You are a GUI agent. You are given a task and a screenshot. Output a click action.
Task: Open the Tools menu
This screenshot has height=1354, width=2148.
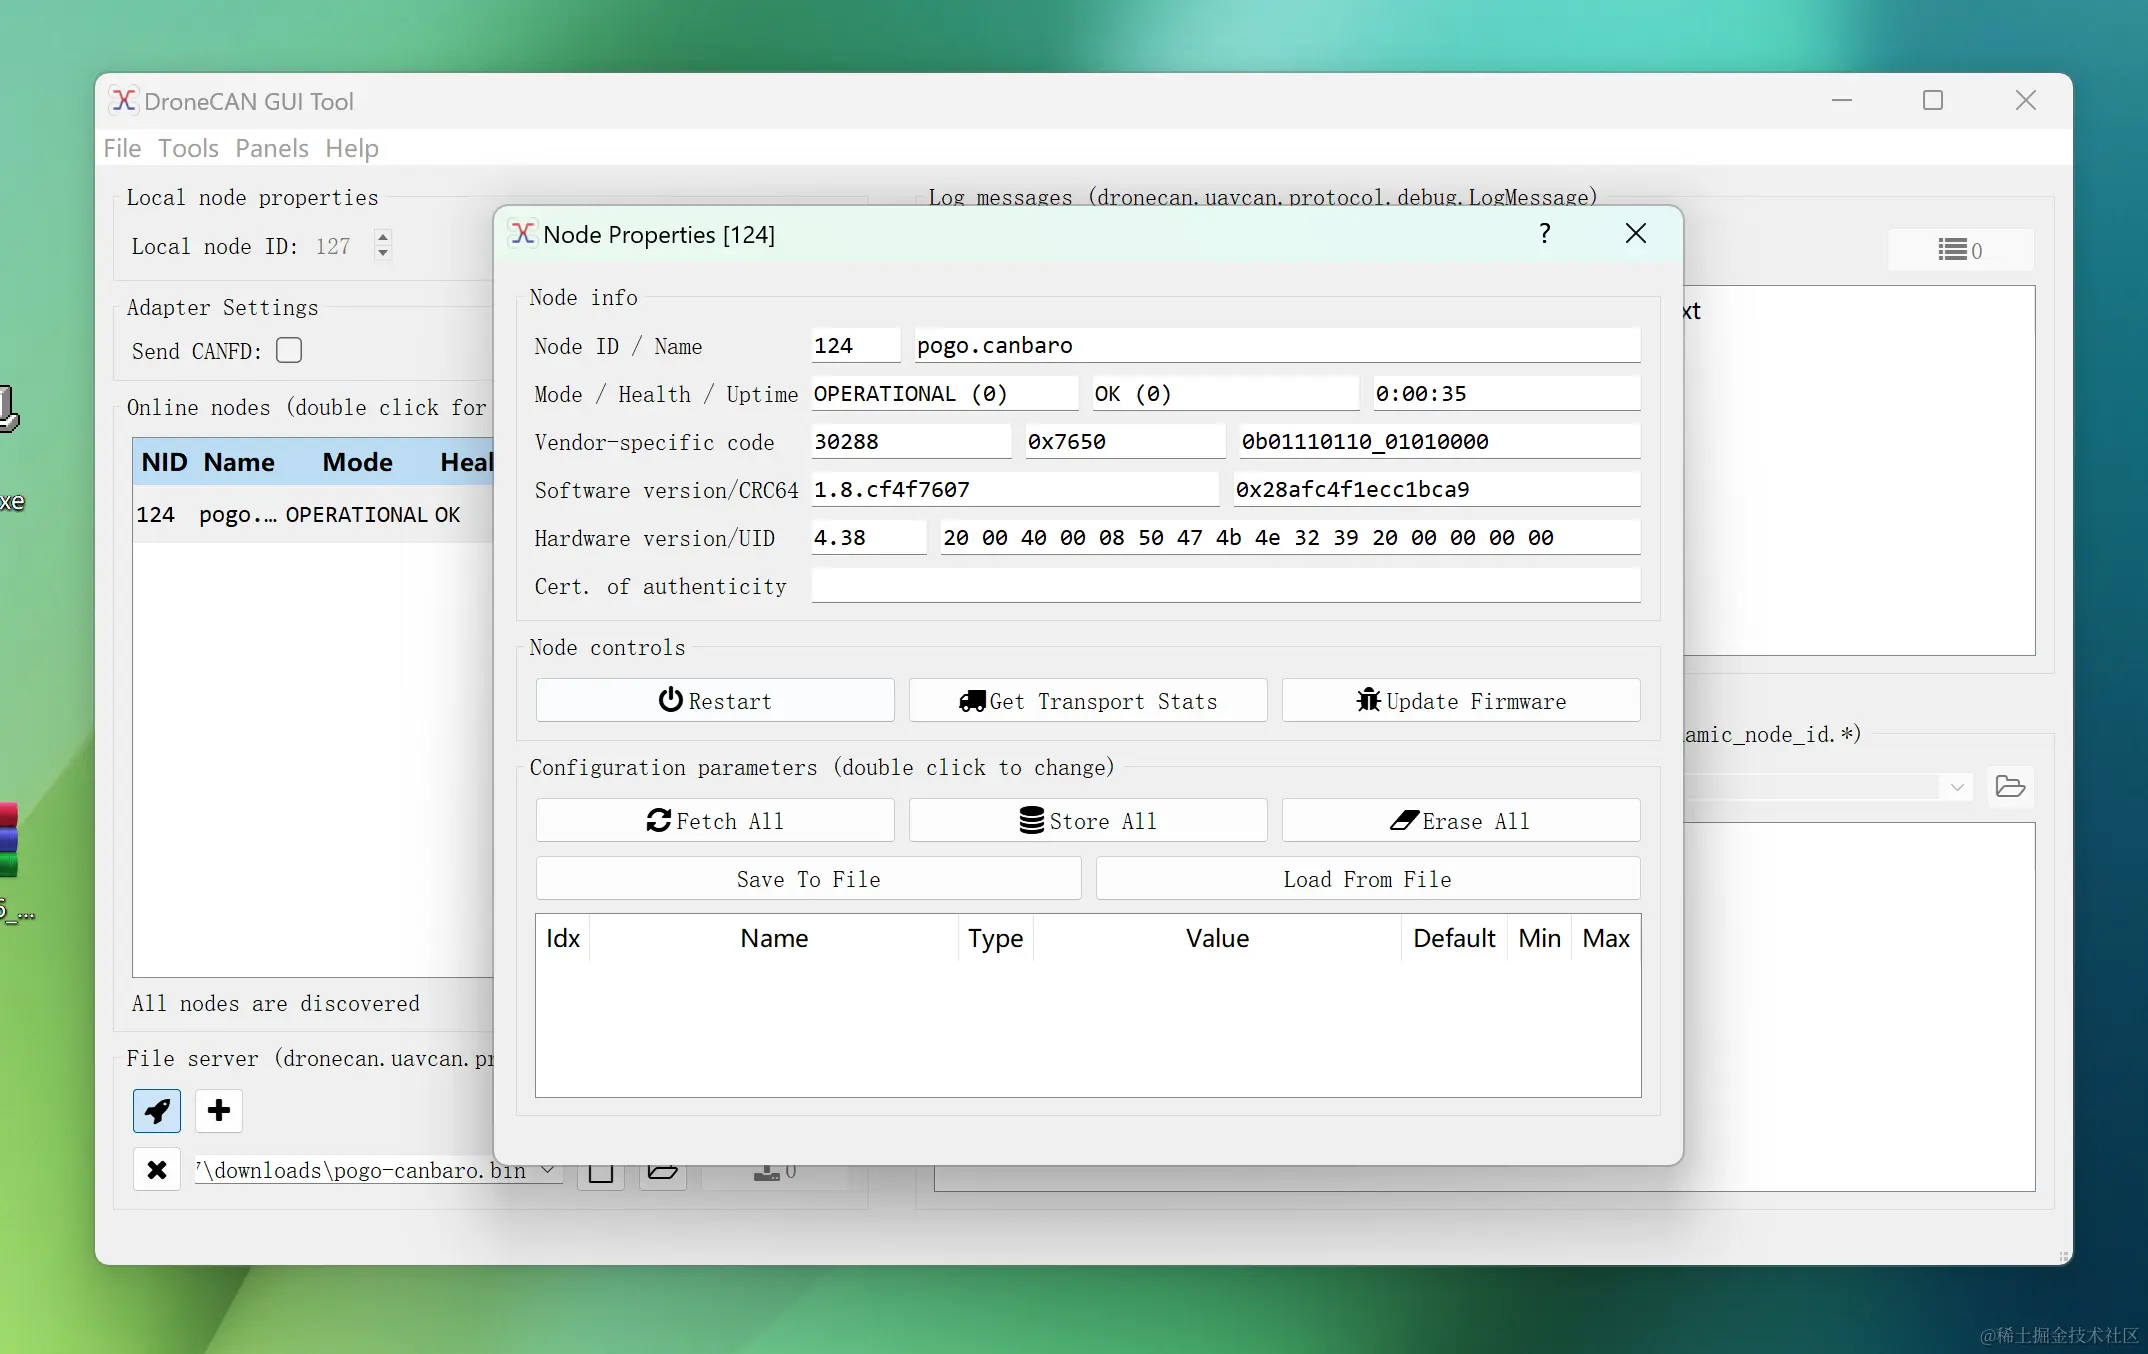pyautogui.click(x=188, y=149)
